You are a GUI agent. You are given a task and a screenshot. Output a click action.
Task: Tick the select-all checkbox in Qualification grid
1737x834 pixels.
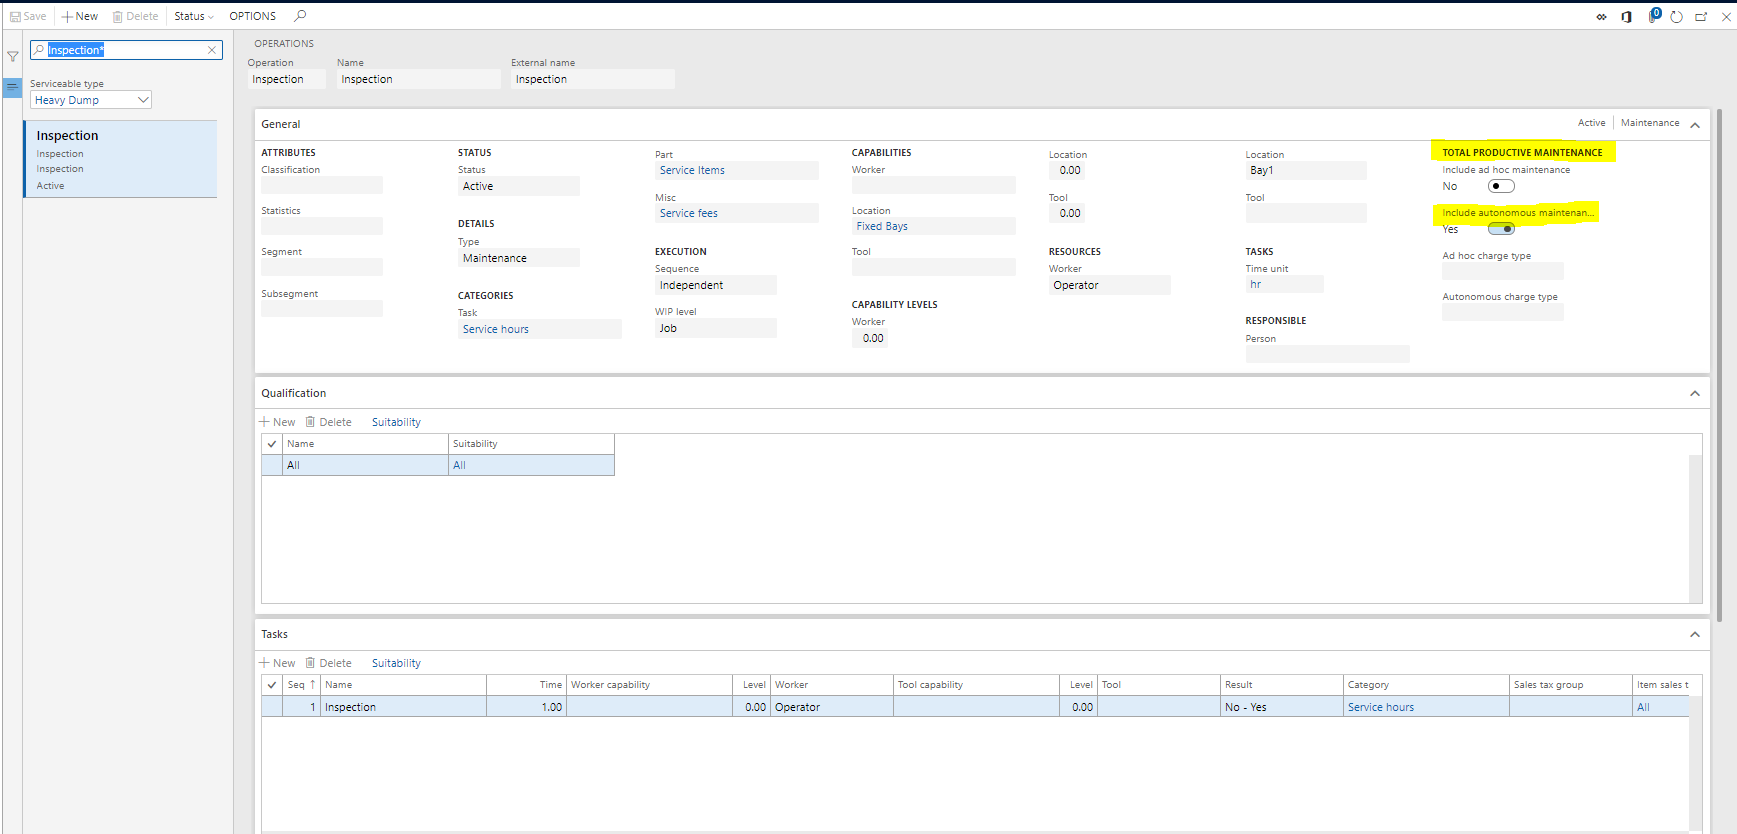(272, 444)
